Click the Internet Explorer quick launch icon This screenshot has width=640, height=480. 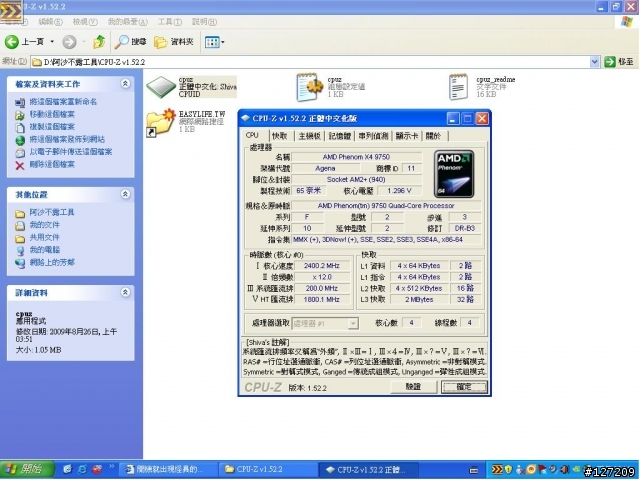[x=82, y=470]
